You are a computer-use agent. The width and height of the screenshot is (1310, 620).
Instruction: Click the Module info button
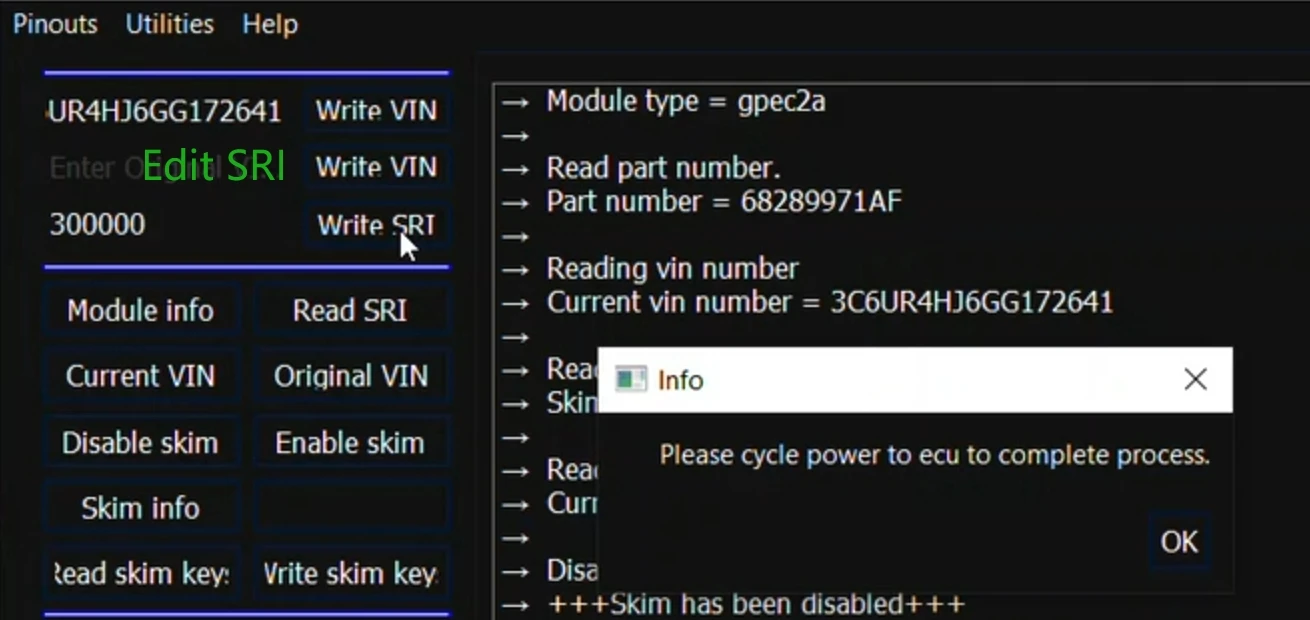pyautogui.click(x=140, y=310)
